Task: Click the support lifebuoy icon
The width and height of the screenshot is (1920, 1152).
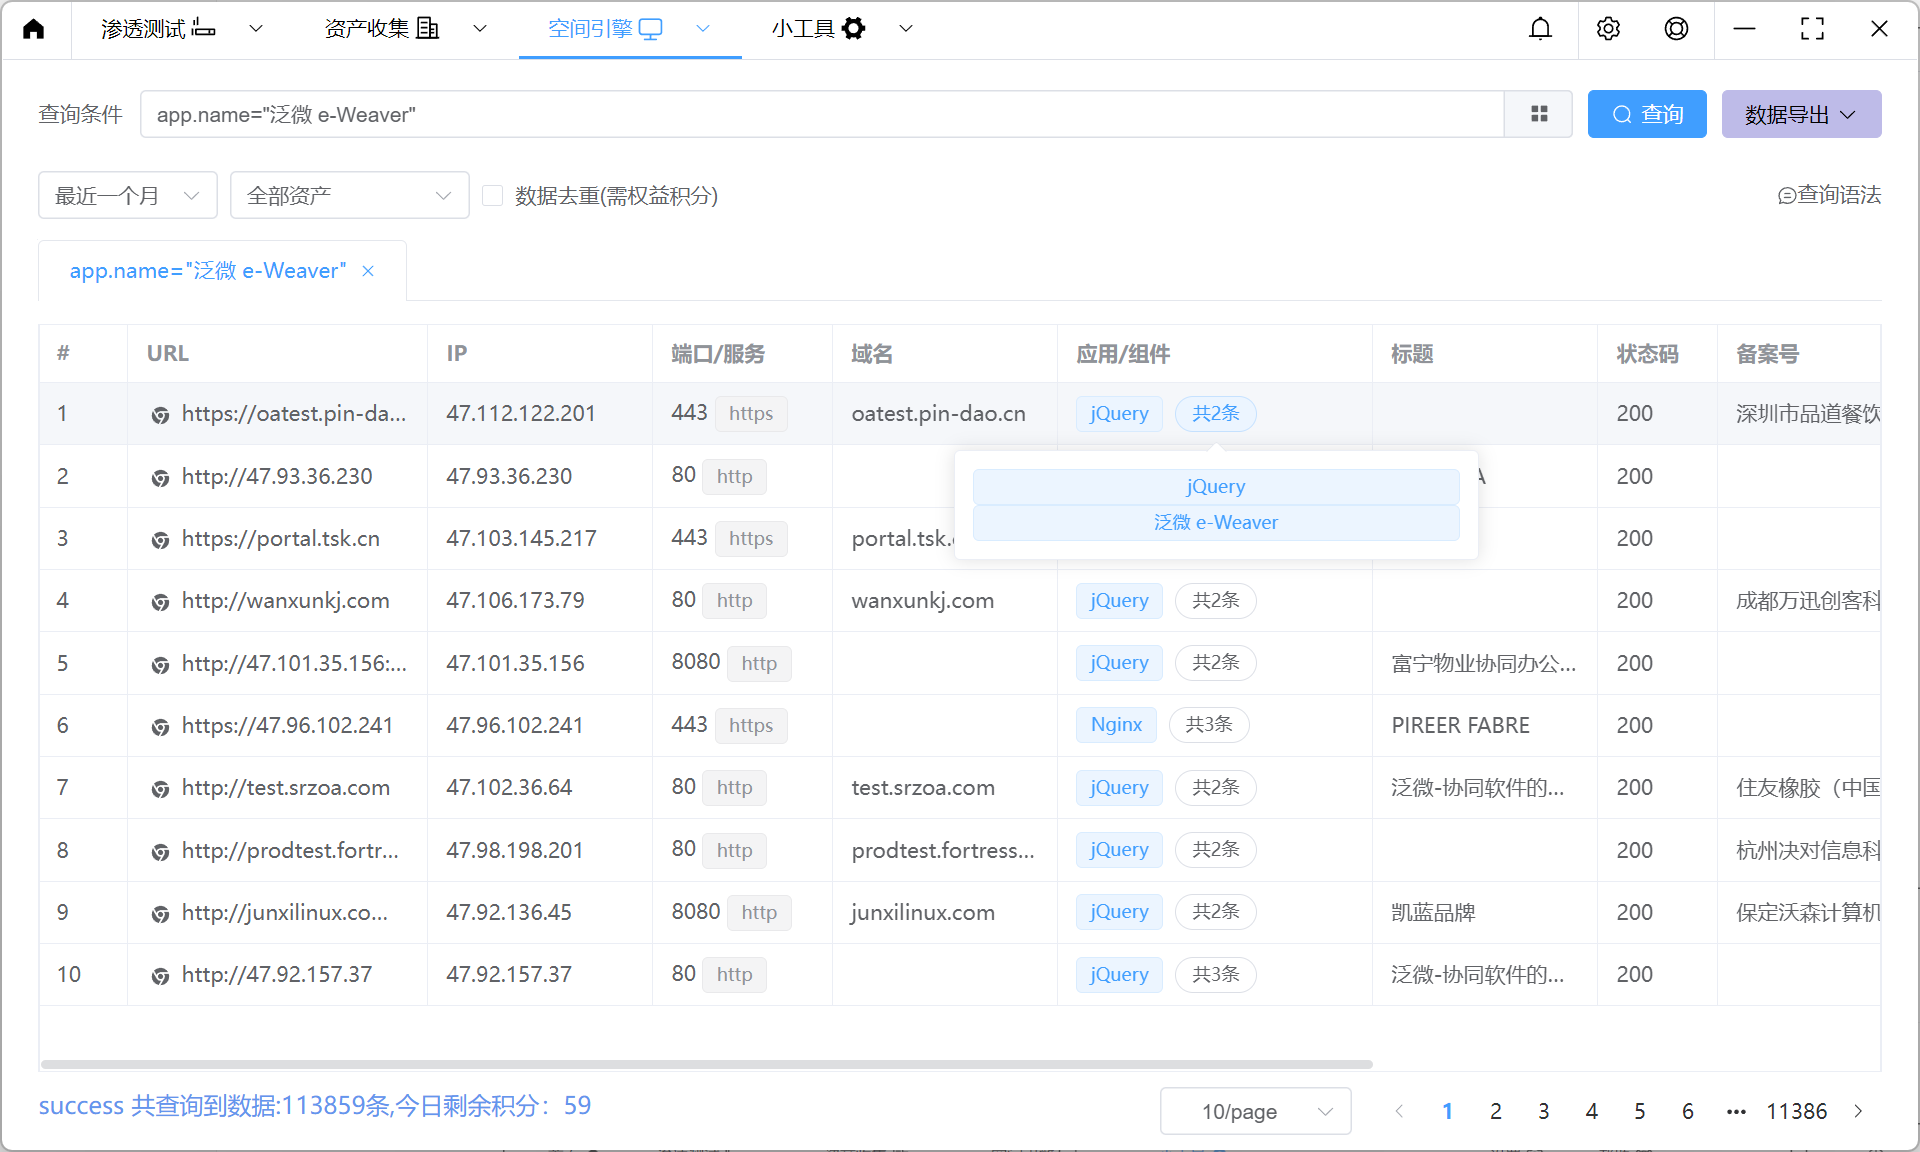Action: point(1676,29)
